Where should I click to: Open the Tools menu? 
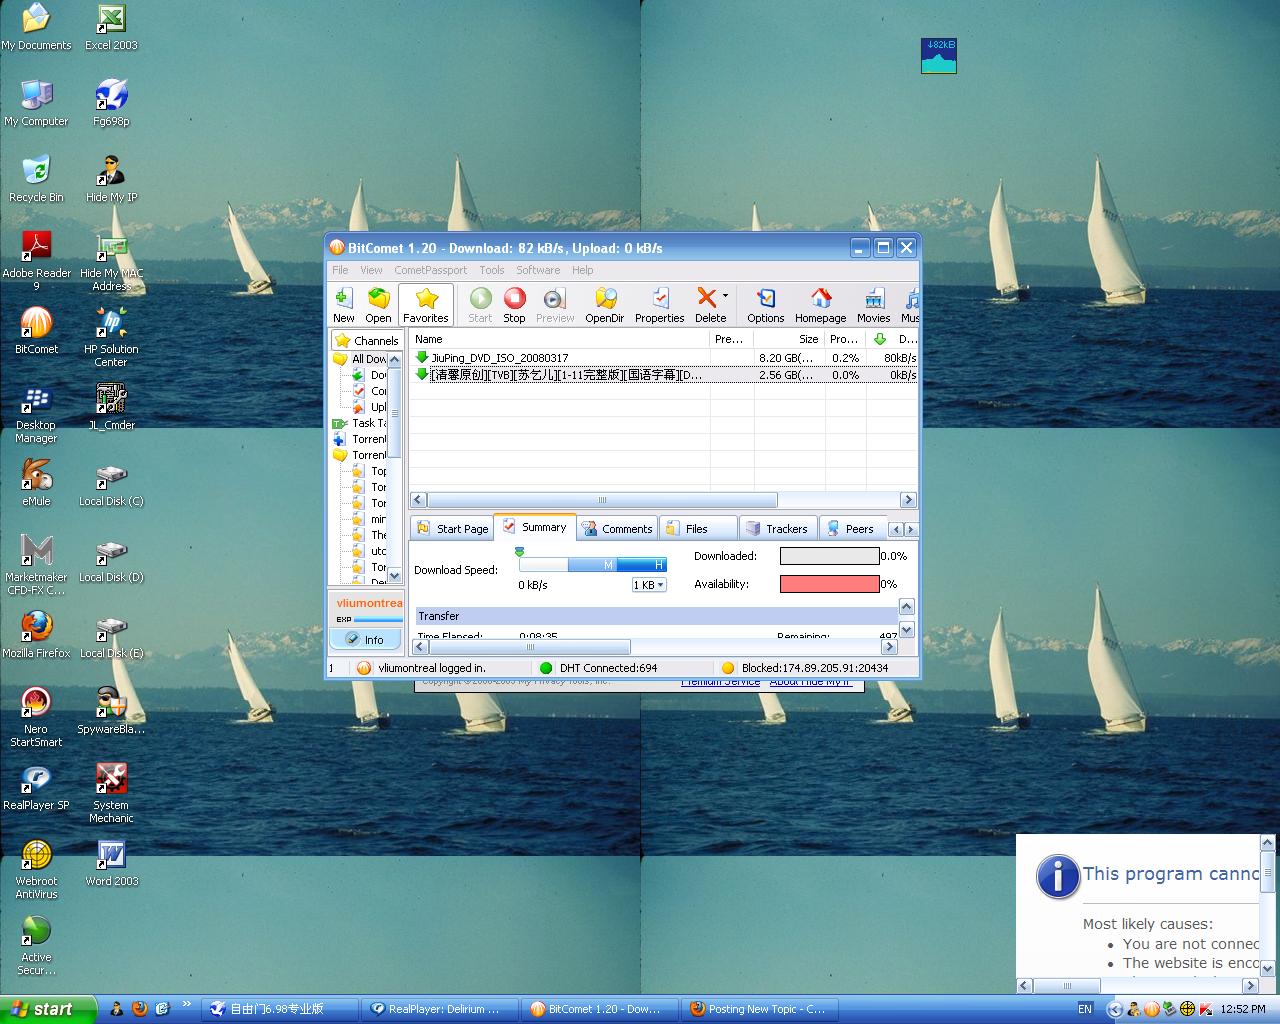click(x=491, y=270)
